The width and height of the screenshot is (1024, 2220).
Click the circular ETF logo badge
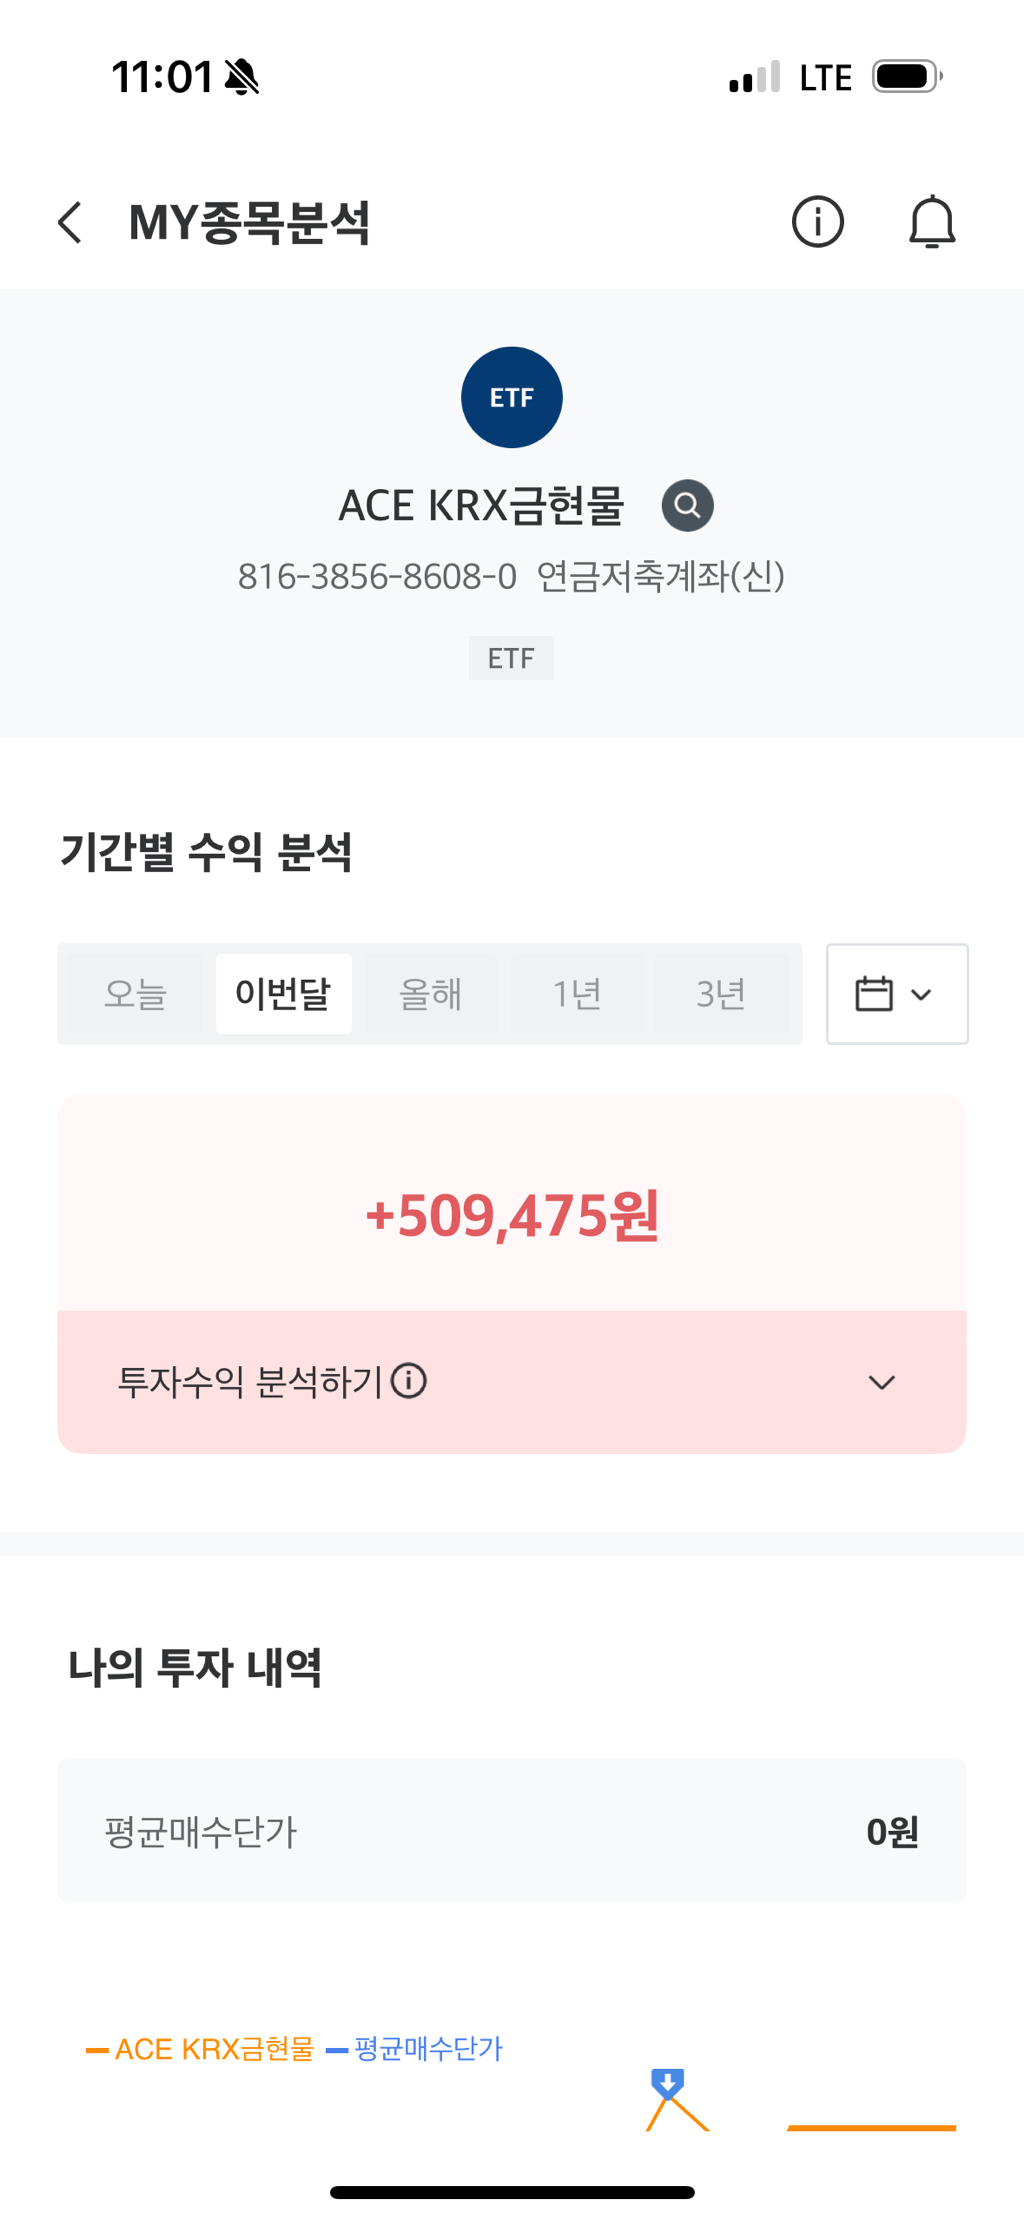point(512,396)
